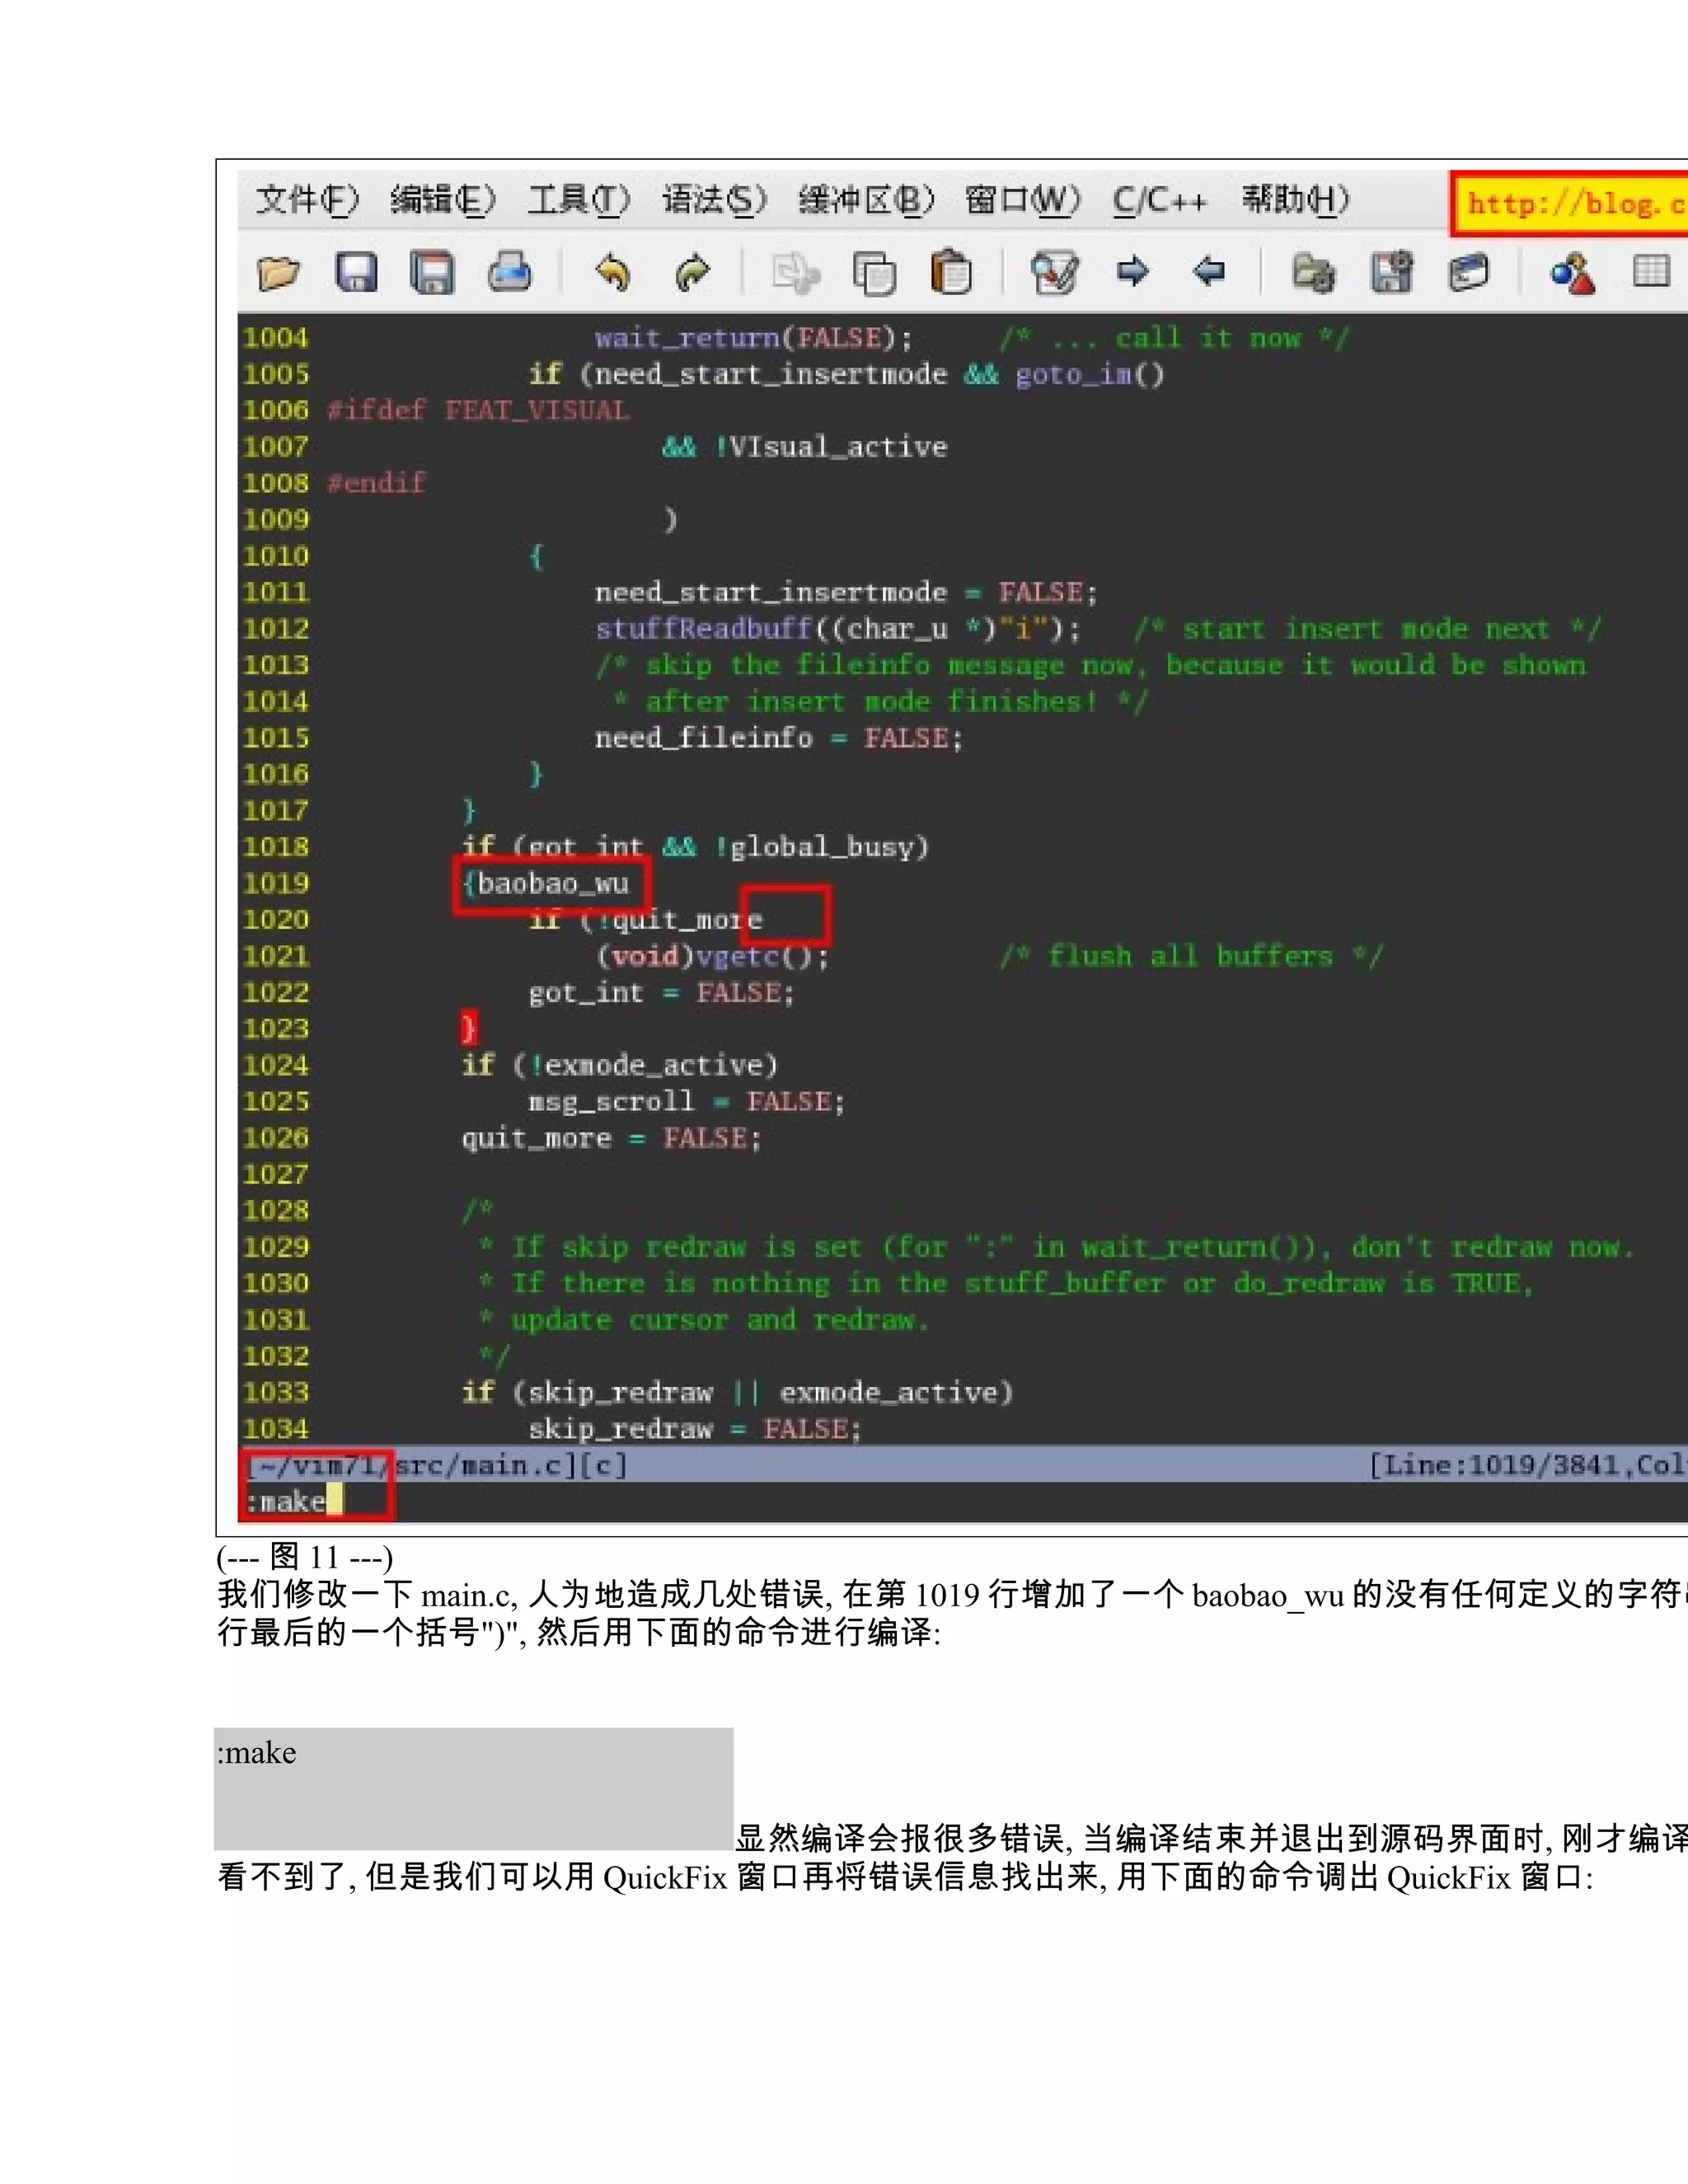Click the Save file floppy icon

click(x=356, y=272)
